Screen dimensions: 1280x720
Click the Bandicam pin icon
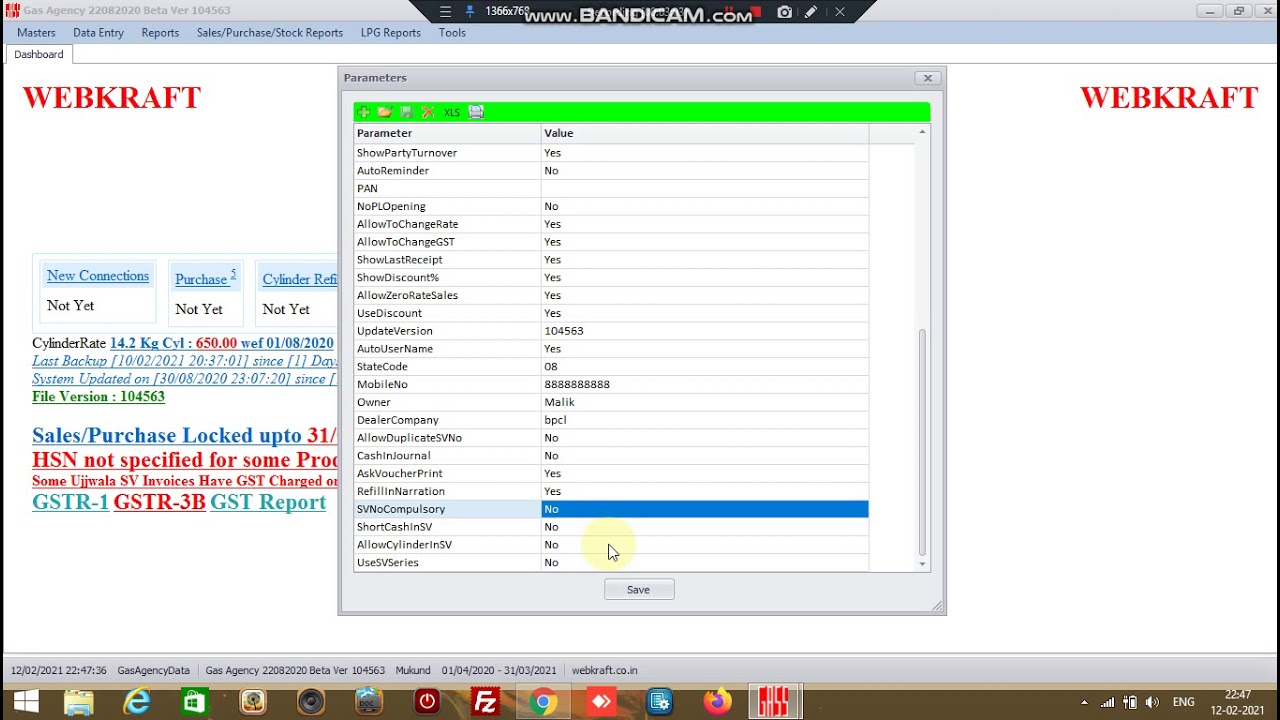coord(469,12)
